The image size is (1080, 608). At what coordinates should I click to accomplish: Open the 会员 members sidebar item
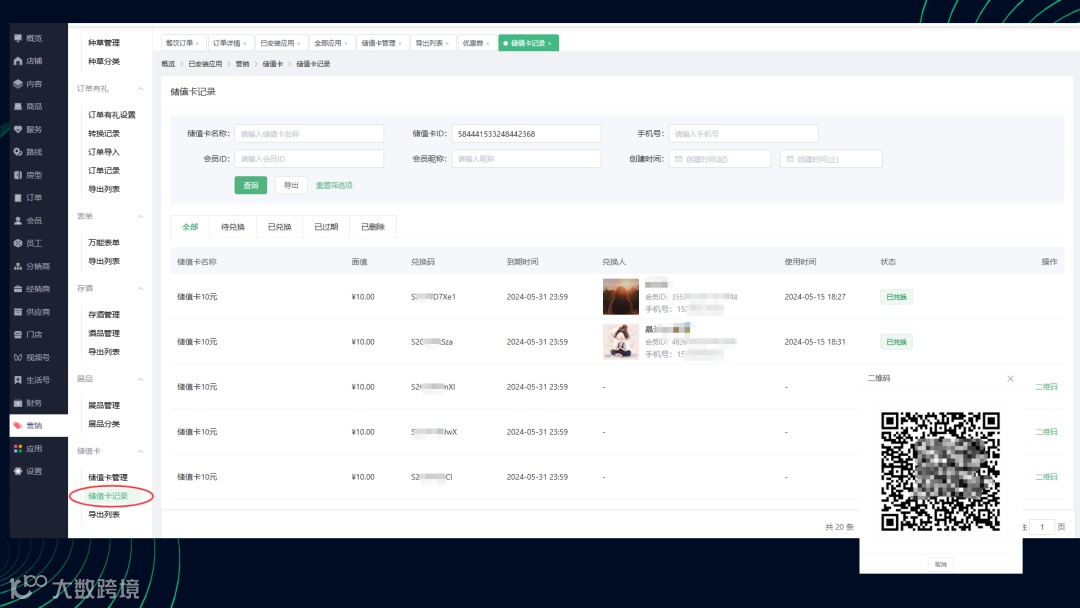click(x=28, y=220)
